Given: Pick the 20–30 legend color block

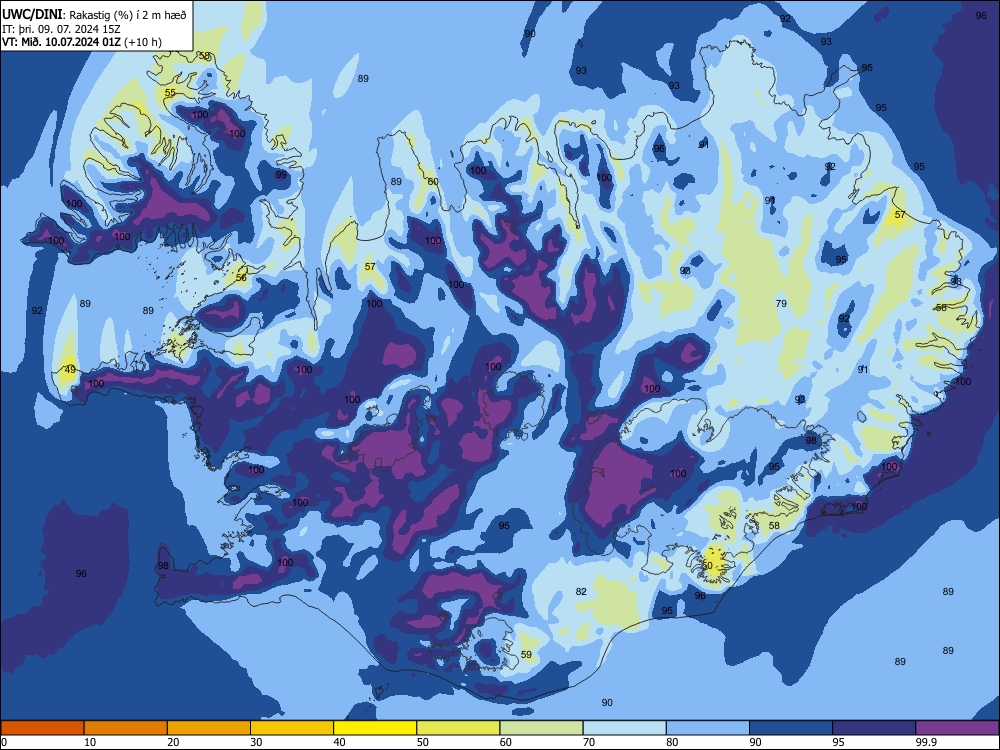Looking at the screenshot, I should (x=209, y=728).
